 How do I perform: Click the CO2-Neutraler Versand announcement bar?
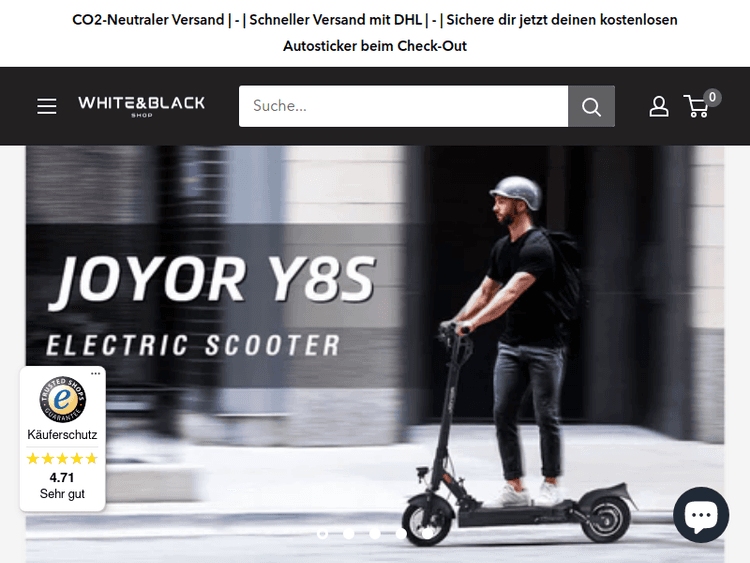375,33
